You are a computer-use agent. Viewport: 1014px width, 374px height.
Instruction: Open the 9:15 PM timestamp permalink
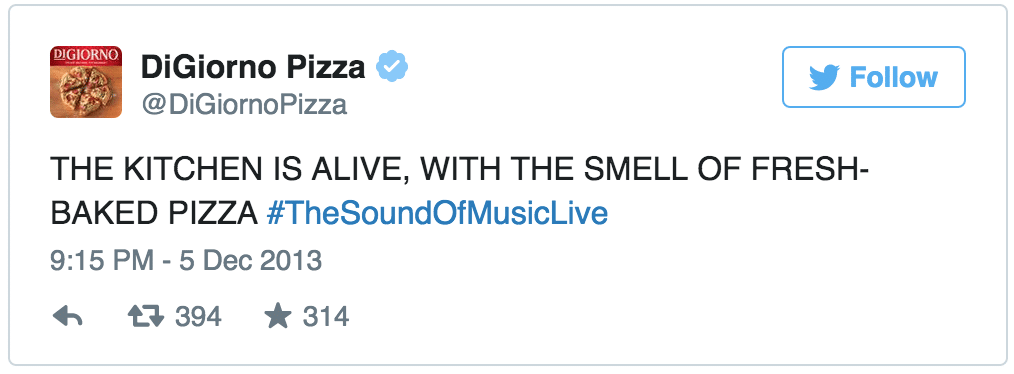102,261
